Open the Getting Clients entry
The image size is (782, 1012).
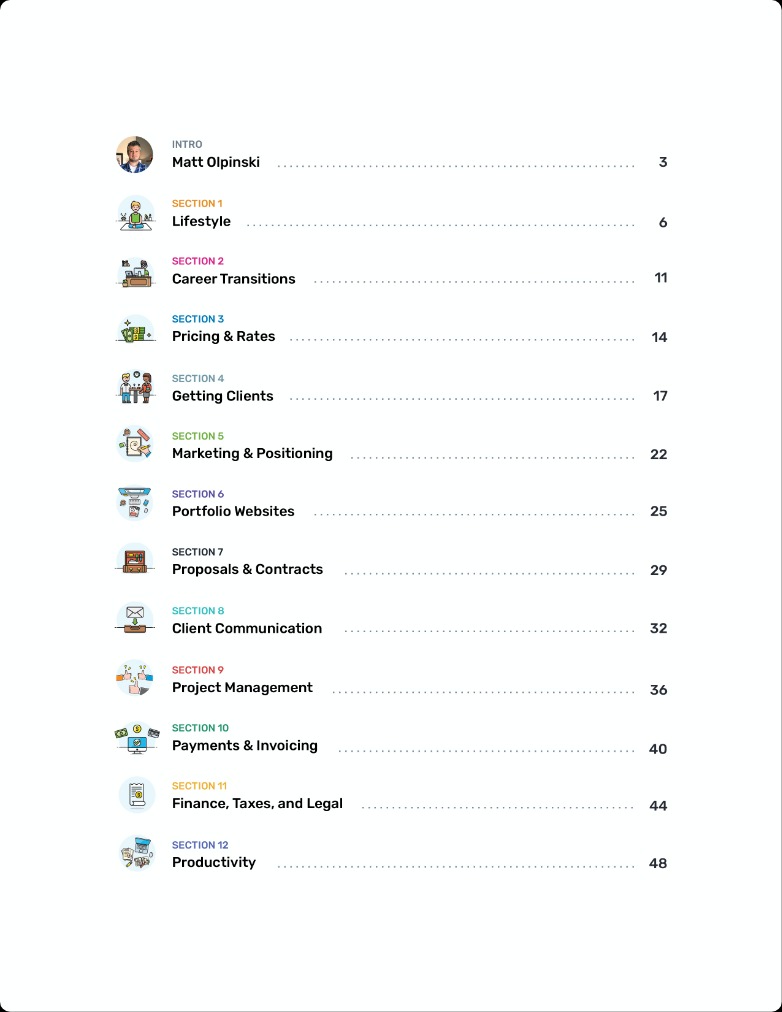[223, 396]
